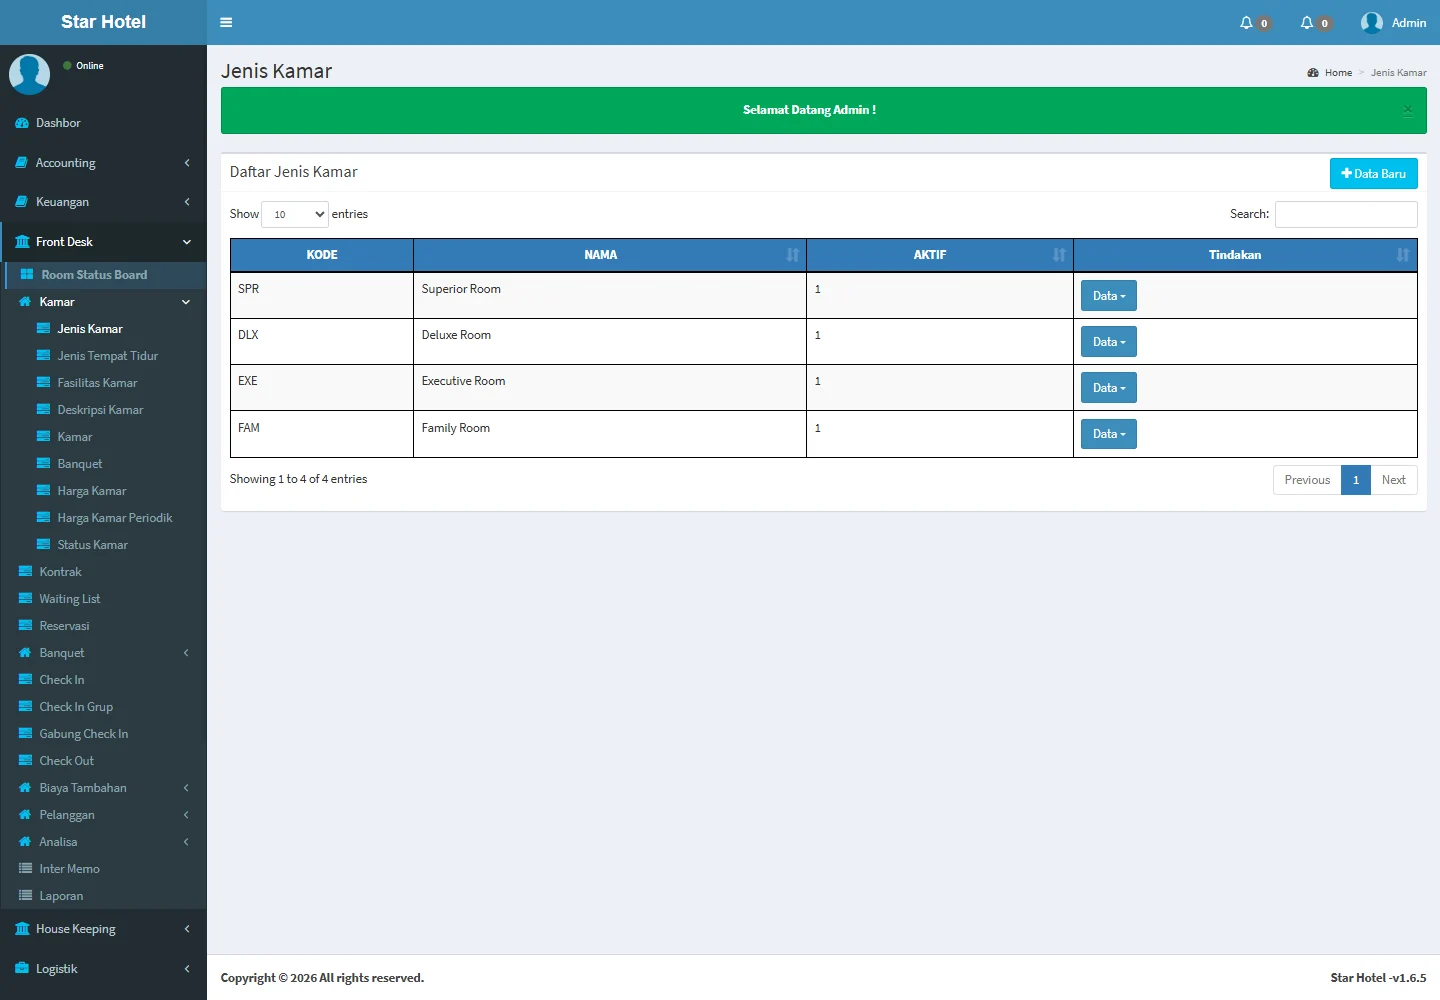This screenshot has width=1440, height=1000.
Task: Open the second notification bell
Action: pyautogui.click(x=1307, y=22)
